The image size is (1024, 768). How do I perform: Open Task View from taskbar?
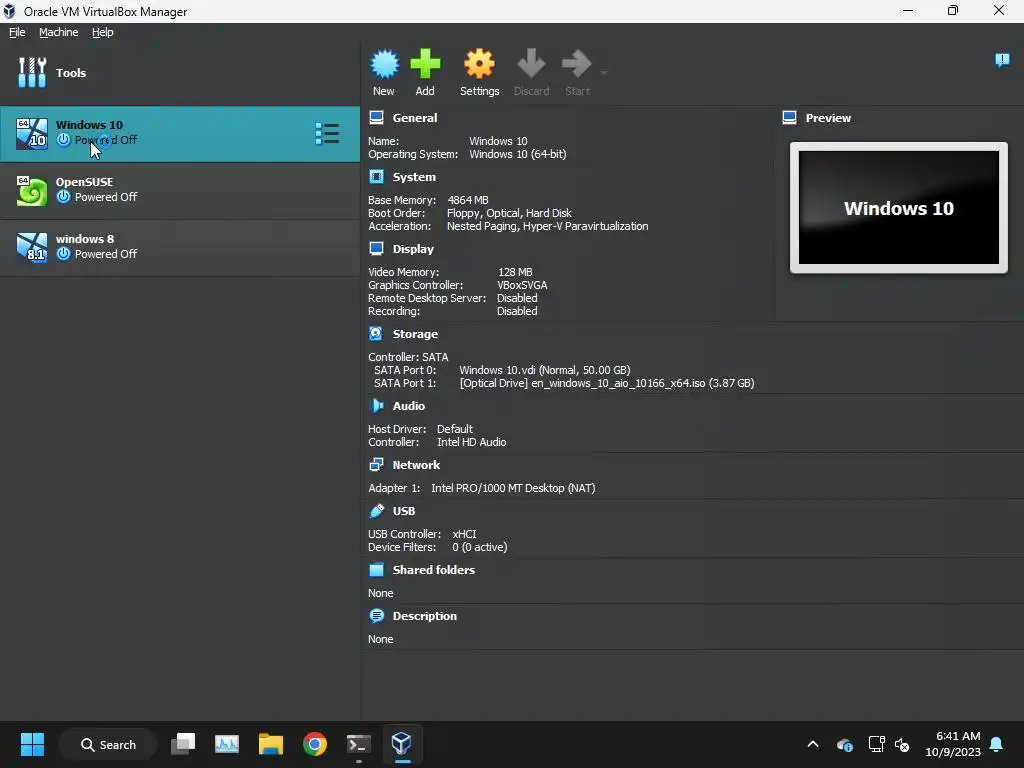tap(183, 744)
